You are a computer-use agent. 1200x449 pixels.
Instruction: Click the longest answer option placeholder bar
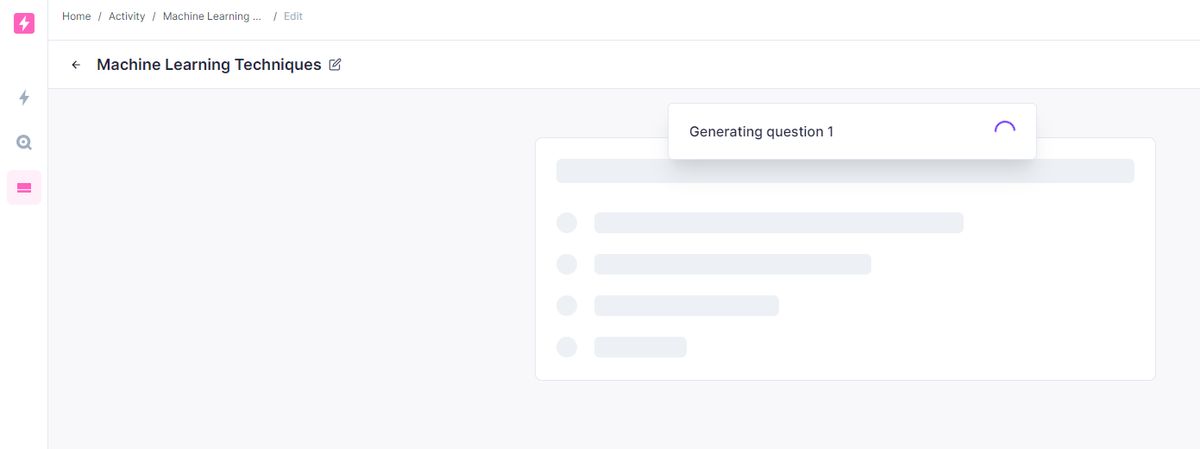tap(778, 222)
